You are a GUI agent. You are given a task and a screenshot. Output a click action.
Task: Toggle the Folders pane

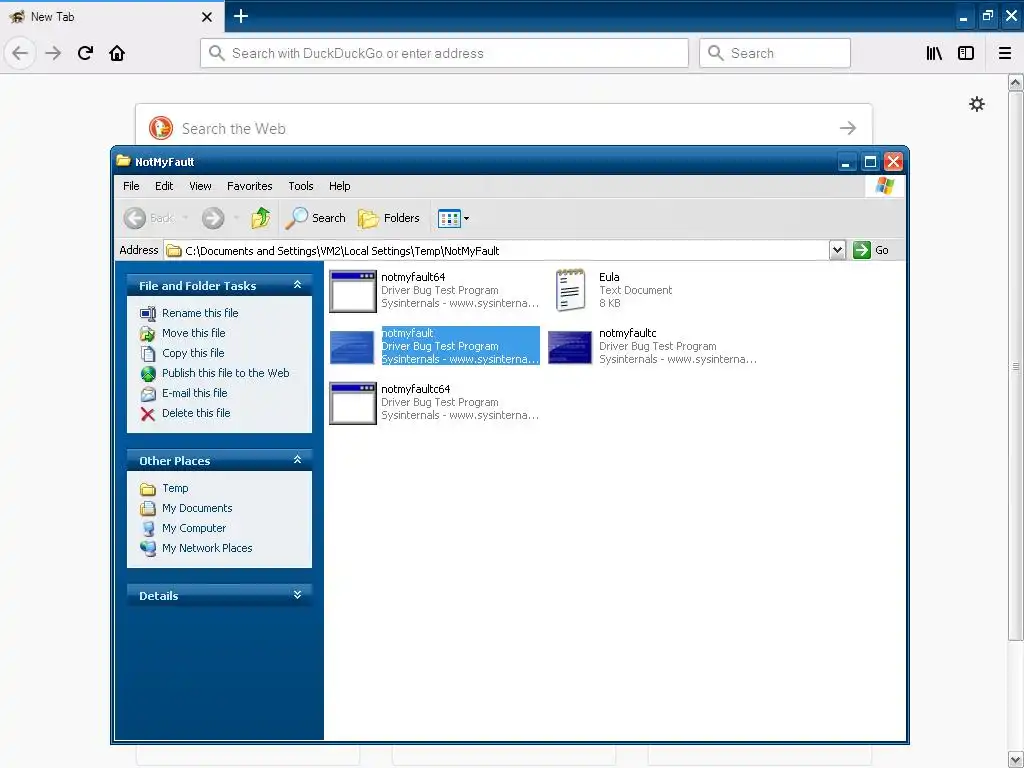tap(389, 218)
